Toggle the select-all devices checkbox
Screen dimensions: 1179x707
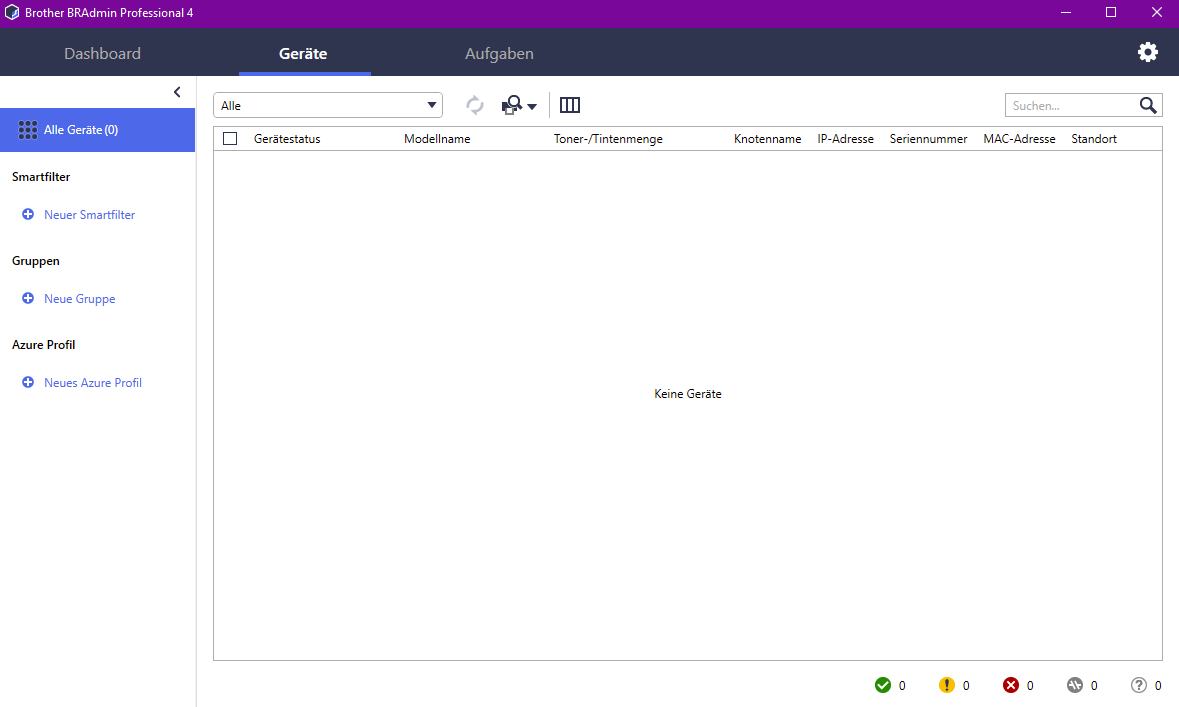pos(230,138)
